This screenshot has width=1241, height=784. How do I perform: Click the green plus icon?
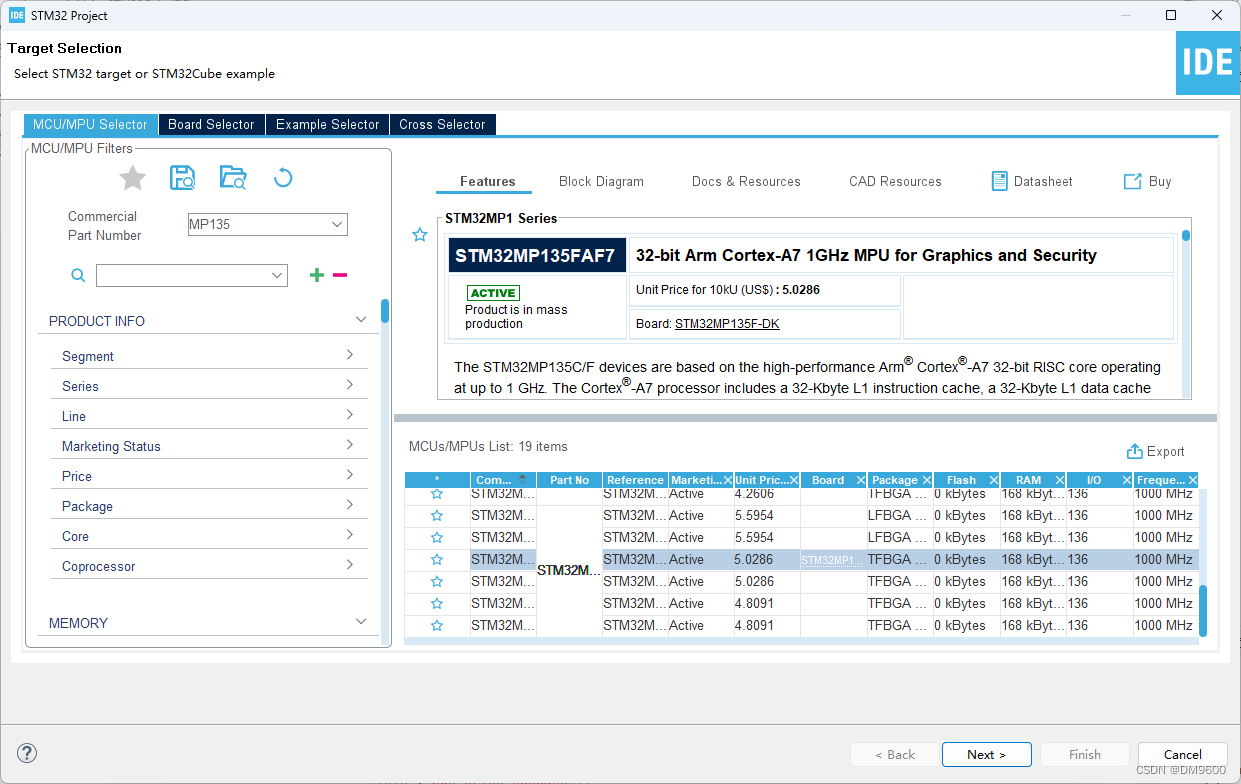pyautogui.click(x=317, y=275)
